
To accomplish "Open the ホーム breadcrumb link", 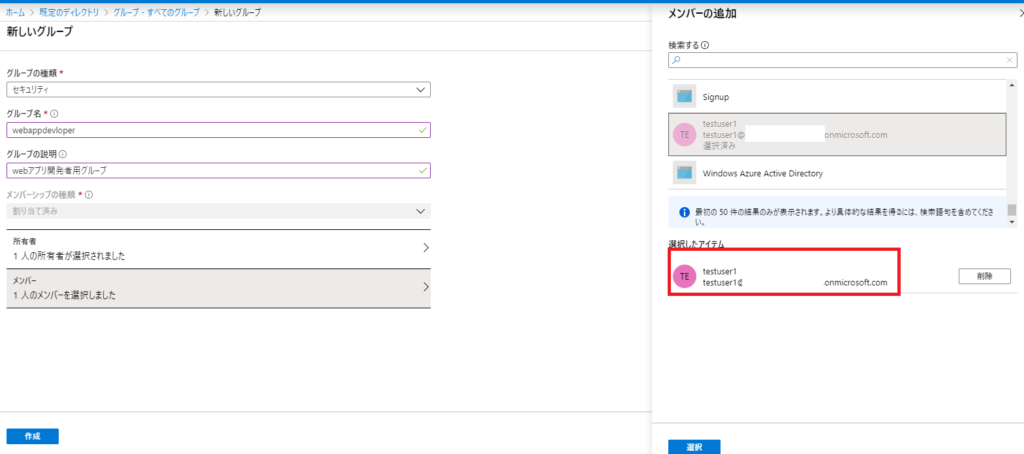I will pos(16,12).
